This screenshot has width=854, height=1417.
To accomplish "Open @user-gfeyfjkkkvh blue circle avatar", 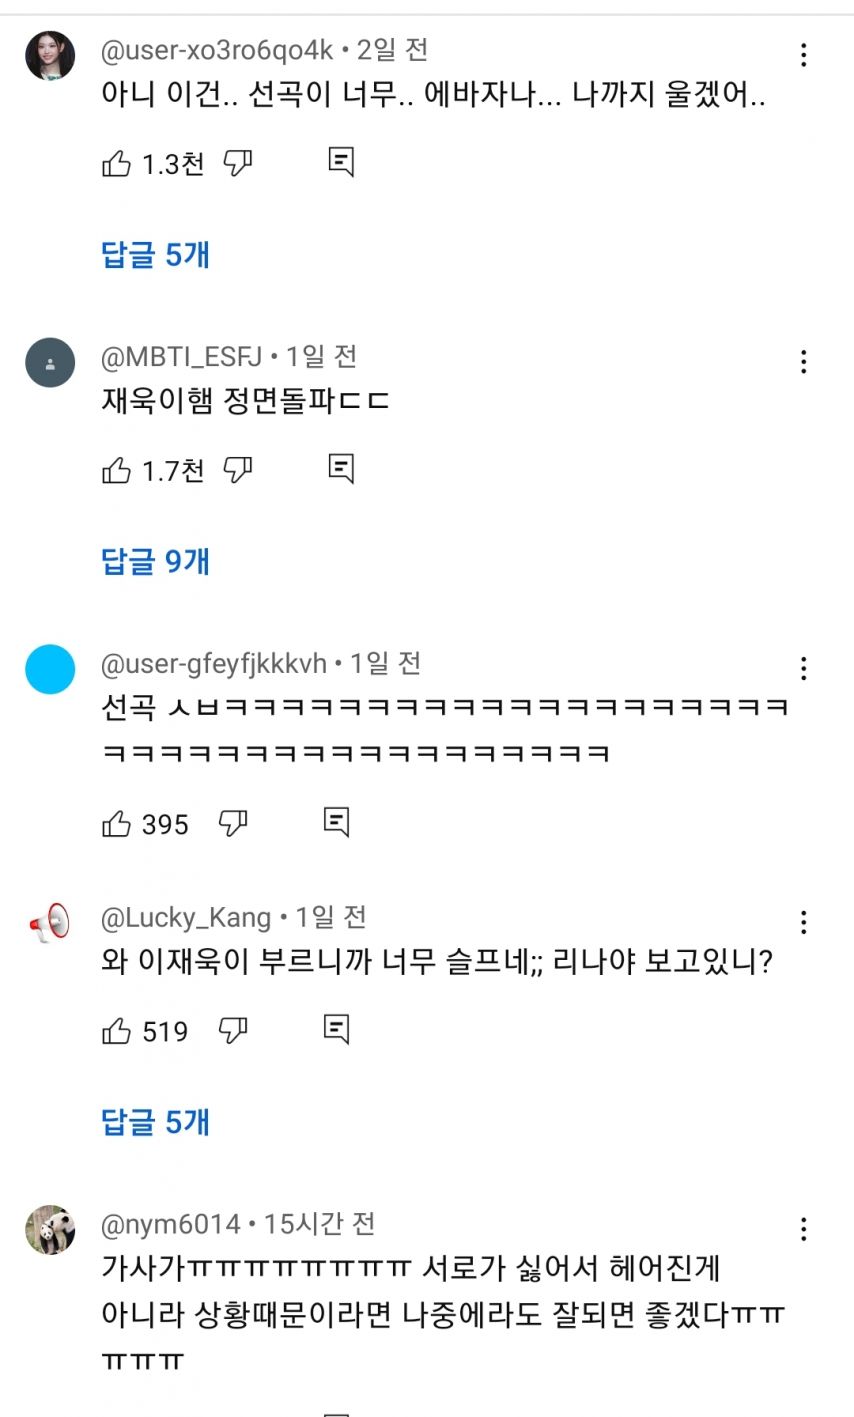I will (50, 669).
